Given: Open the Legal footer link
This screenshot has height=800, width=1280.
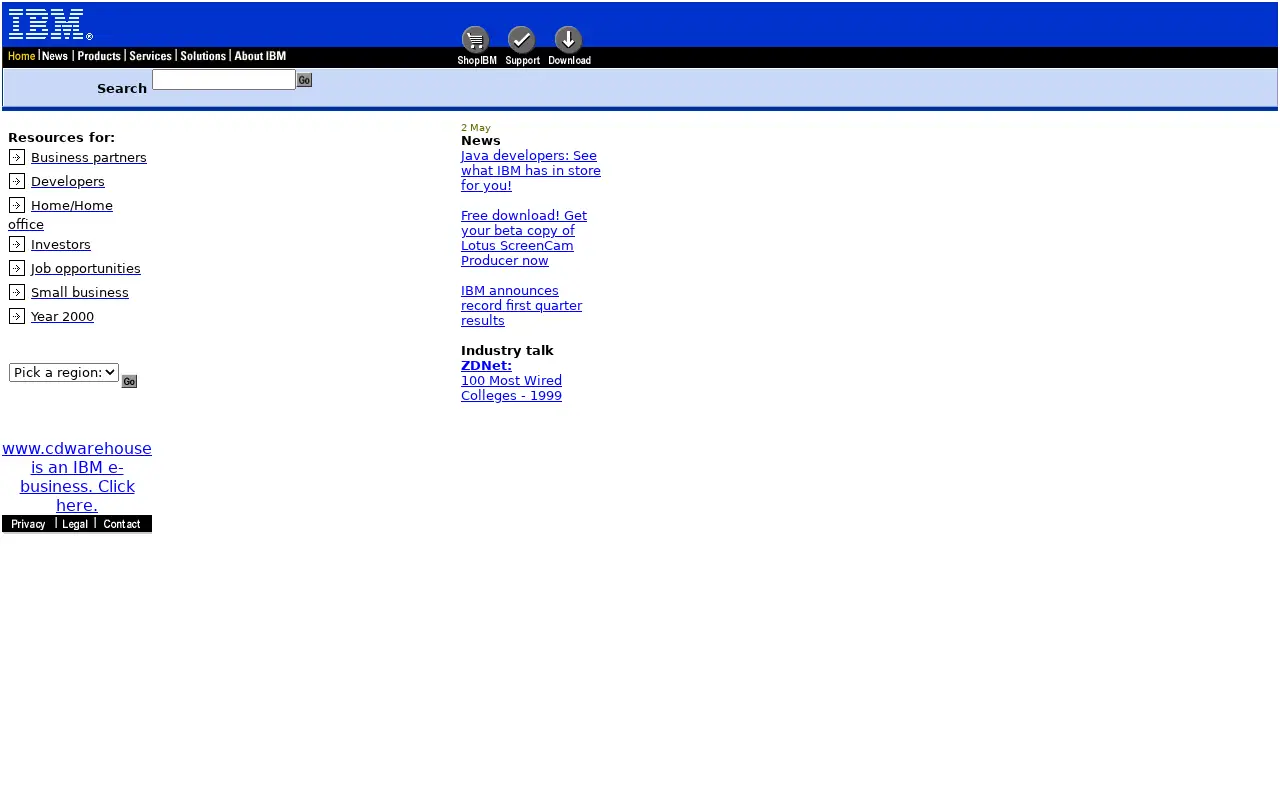Looking at the screenshot, I should [75, 524].
